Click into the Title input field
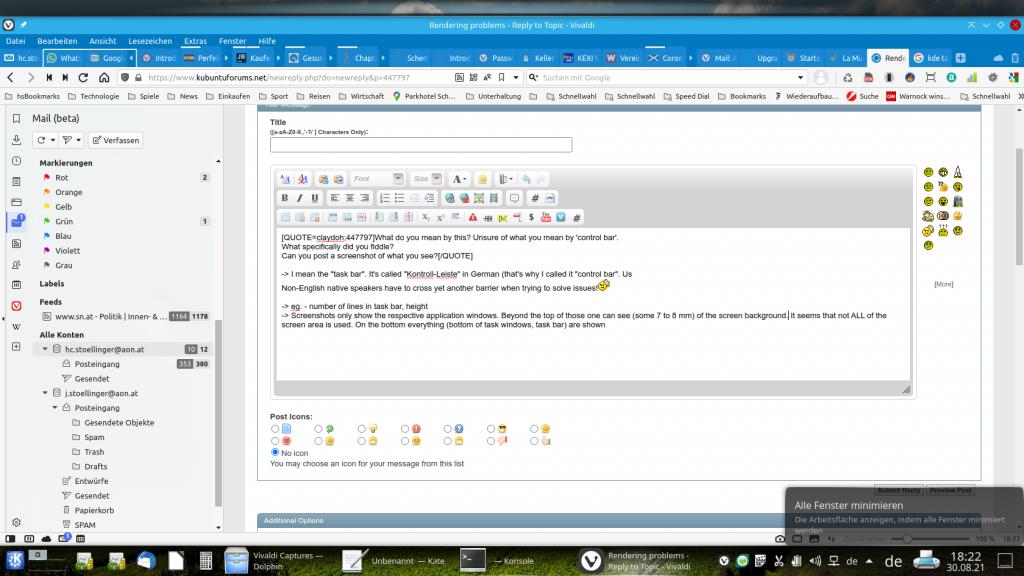1024x576 pixels. [x=420, y=145]
